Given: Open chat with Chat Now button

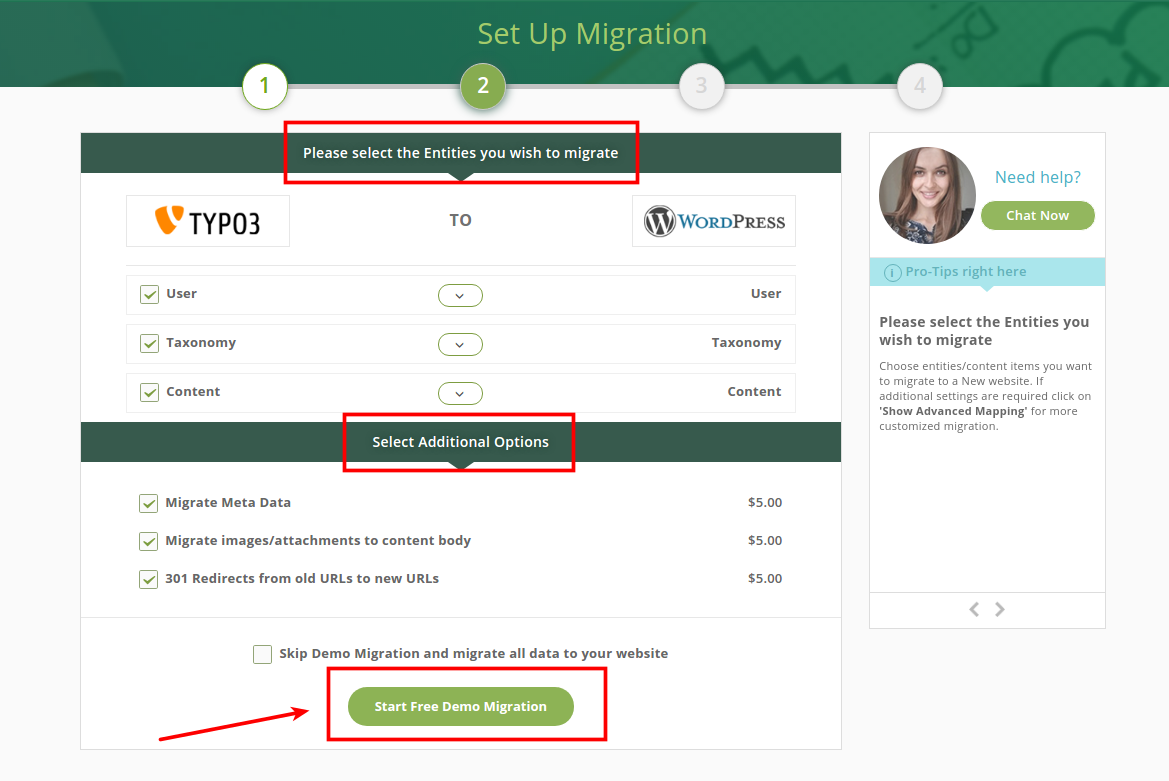Looking at the screenshot, I should pyautogui.click(x=1038, y=215).
